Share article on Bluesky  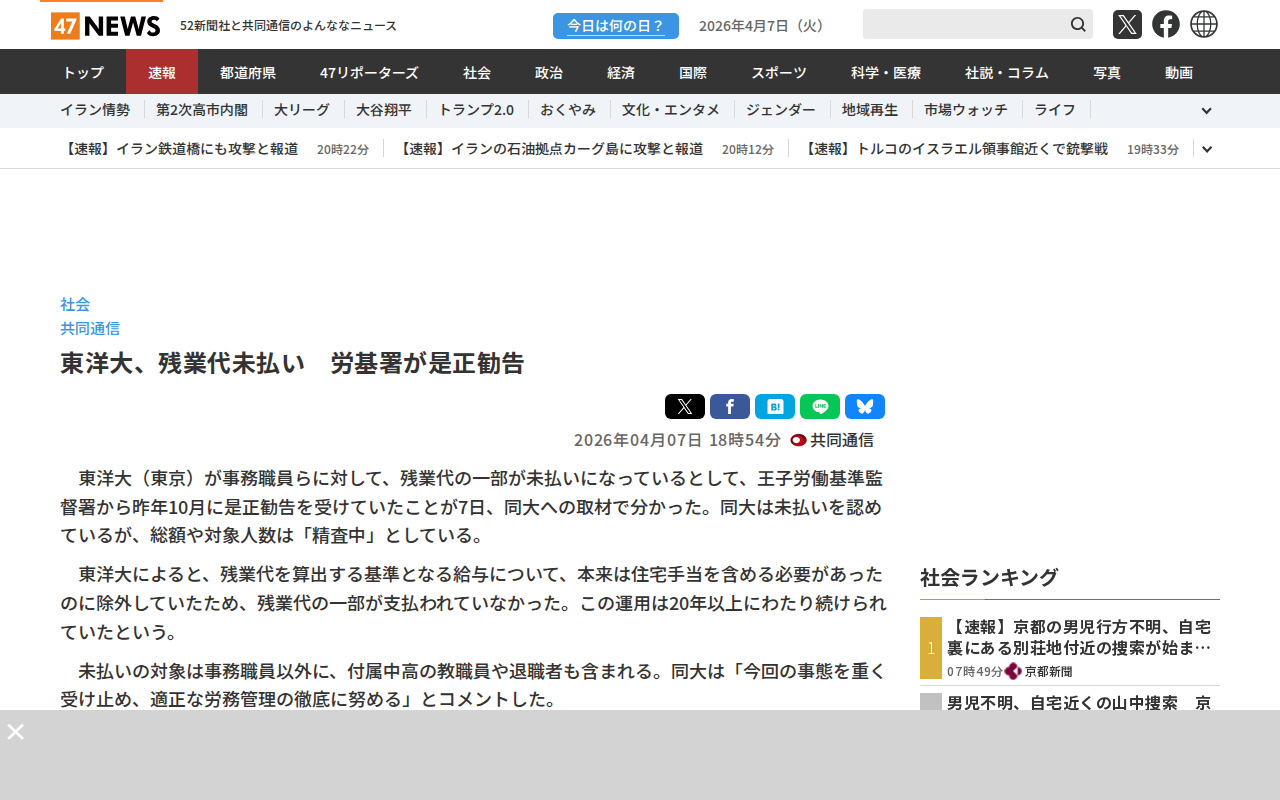(865, 407)
